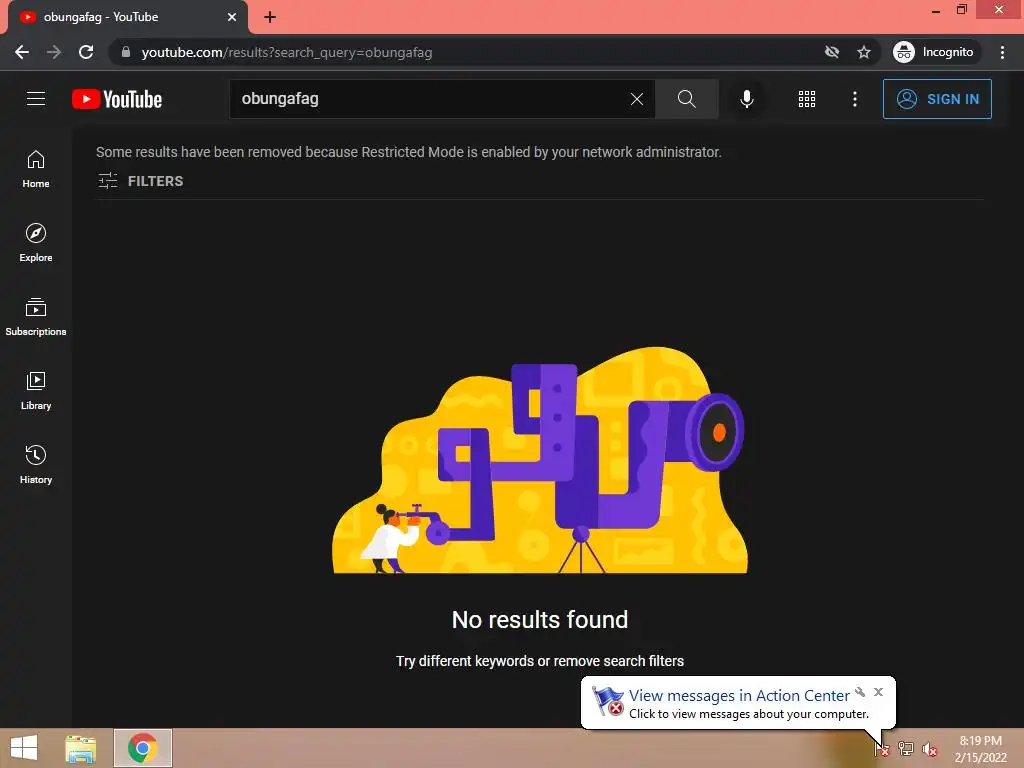Minimize the Chrome window

click(x=935, y=10)
